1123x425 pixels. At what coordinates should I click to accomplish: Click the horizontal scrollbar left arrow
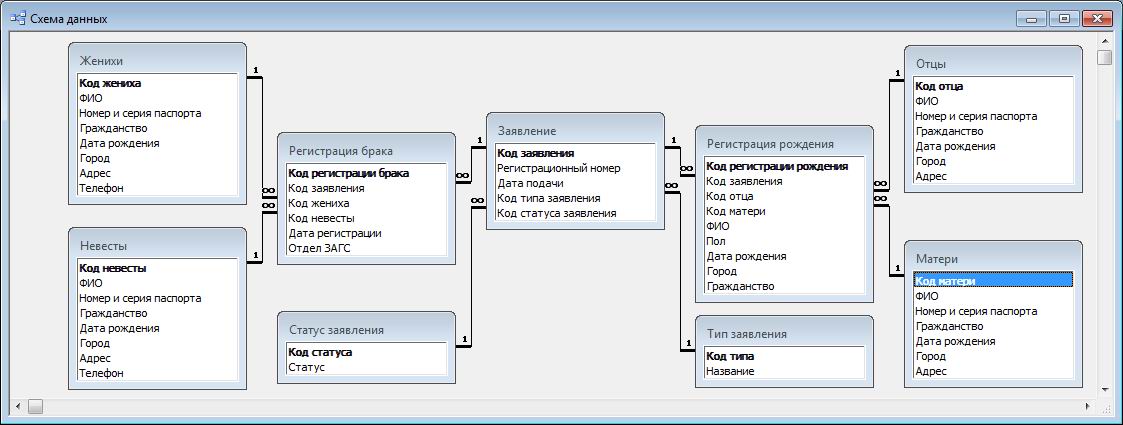pos(17,406)
